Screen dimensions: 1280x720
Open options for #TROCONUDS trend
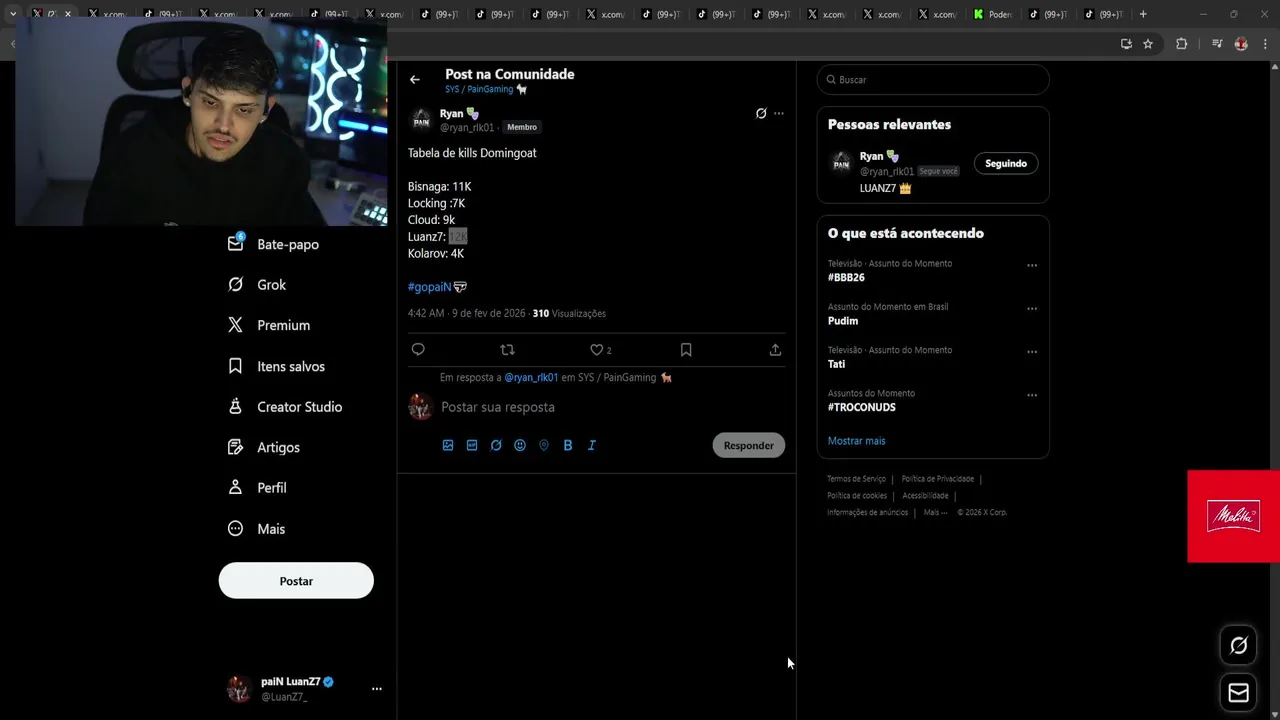click(1032, 395)
